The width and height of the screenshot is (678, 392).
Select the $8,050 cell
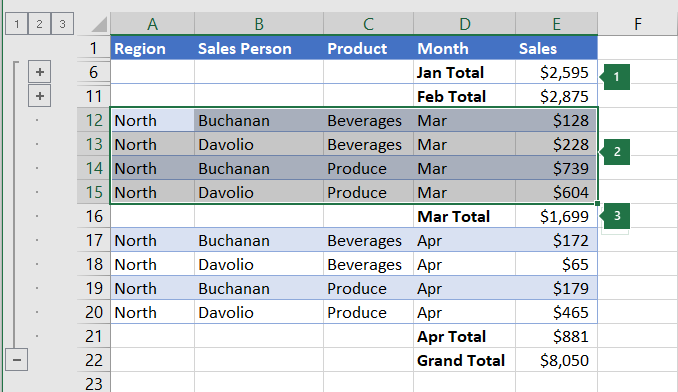click(556, 360)
